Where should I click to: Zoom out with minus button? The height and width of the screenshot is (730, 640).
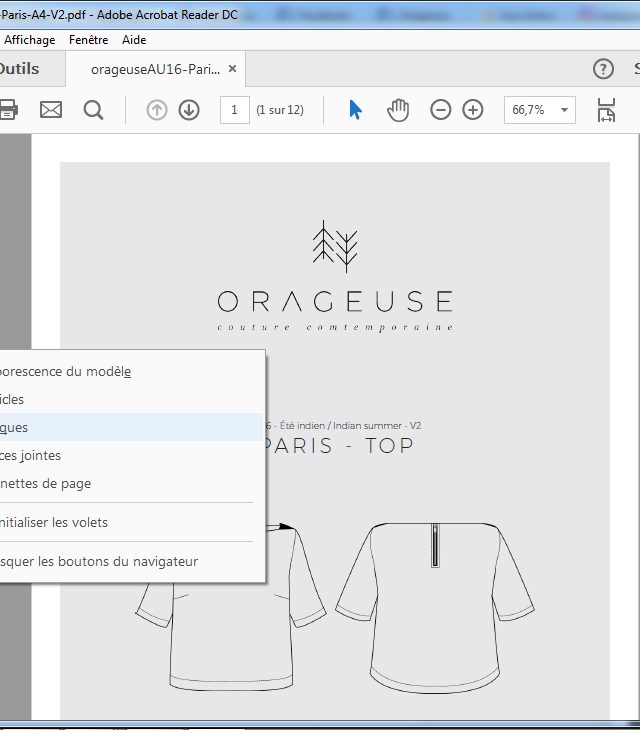click(440, 110)
